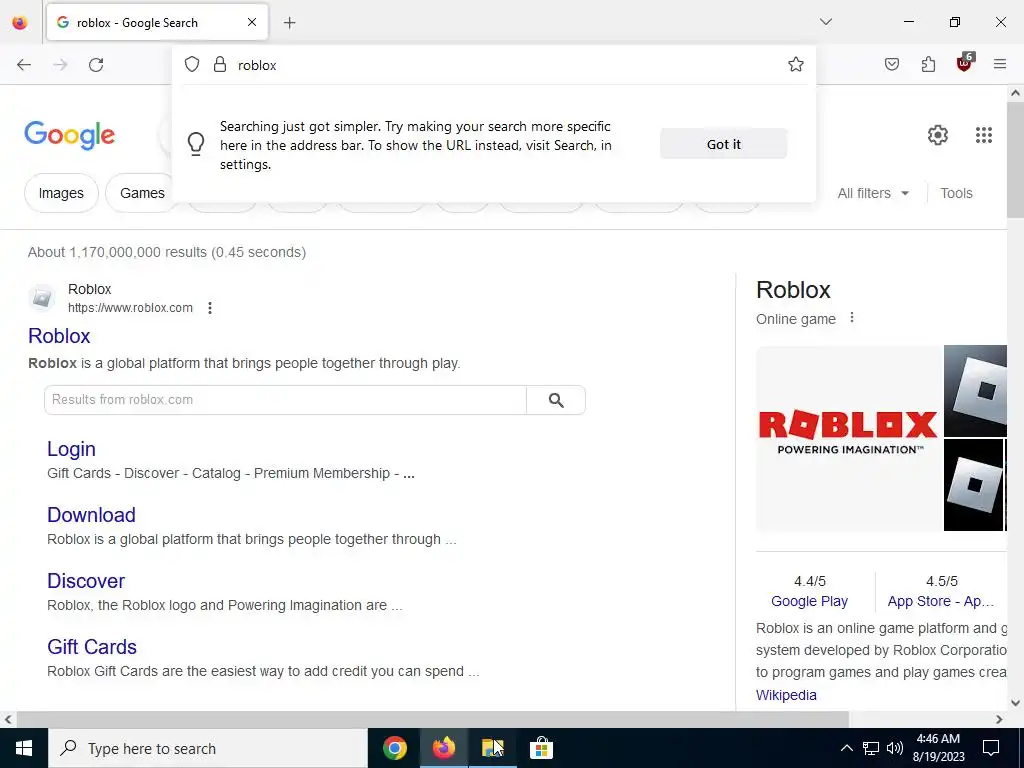1024x768 pixels.
Task: Click the vertical scrollbar down arrow
Action: coord(1016,703)
